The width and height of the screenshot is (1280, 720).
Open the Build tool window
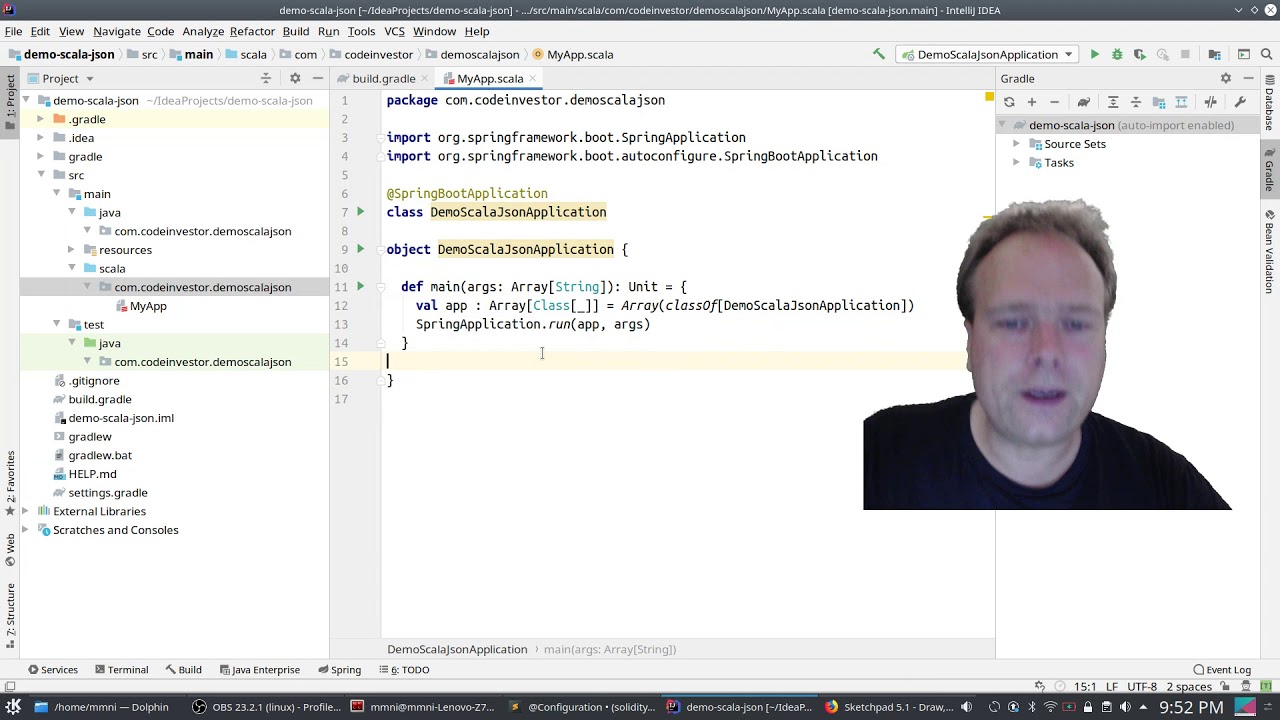coord(182,670)
